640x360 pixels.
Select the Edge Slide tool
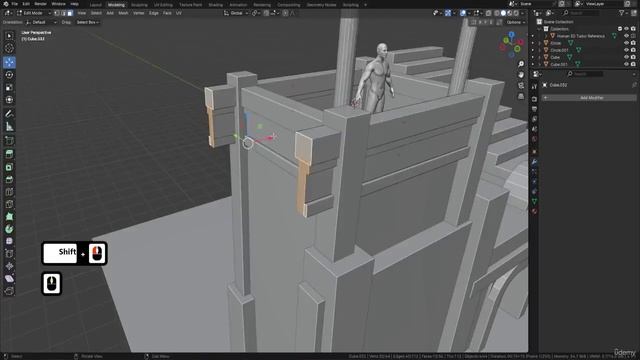click(x=9, y=253)
